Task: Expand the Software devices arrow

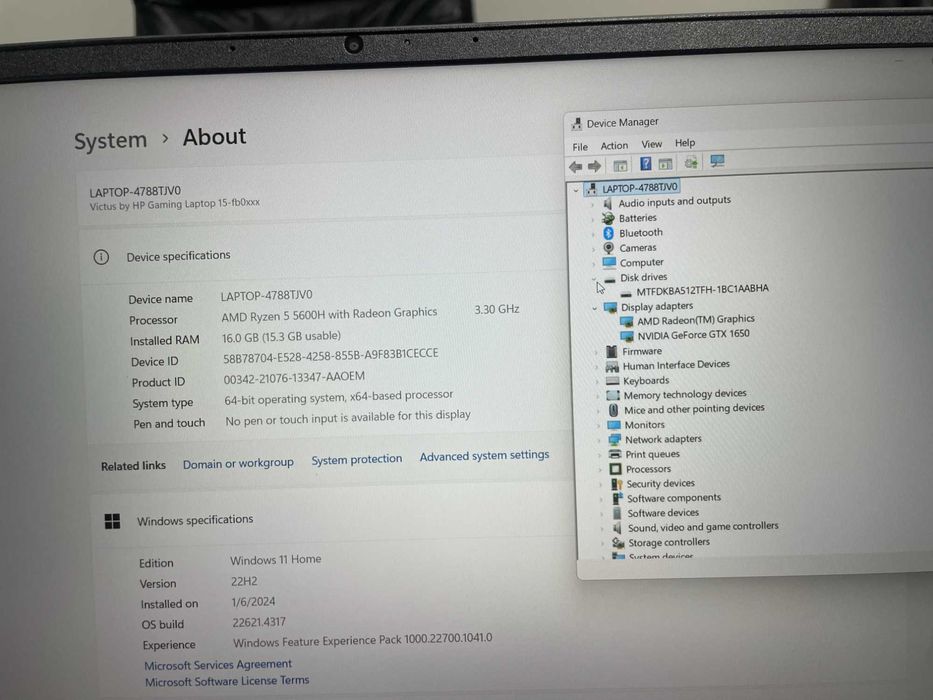Action: tap(601, 514)
